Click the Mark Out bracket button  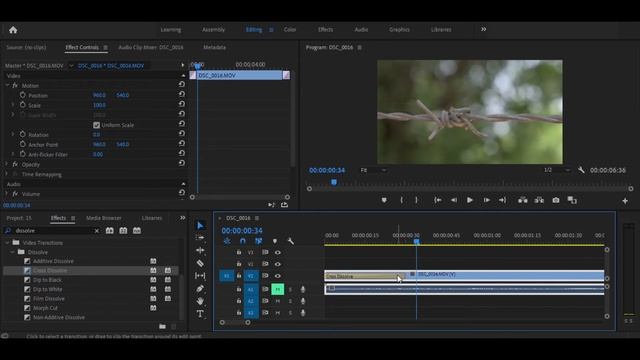(416, 200)
